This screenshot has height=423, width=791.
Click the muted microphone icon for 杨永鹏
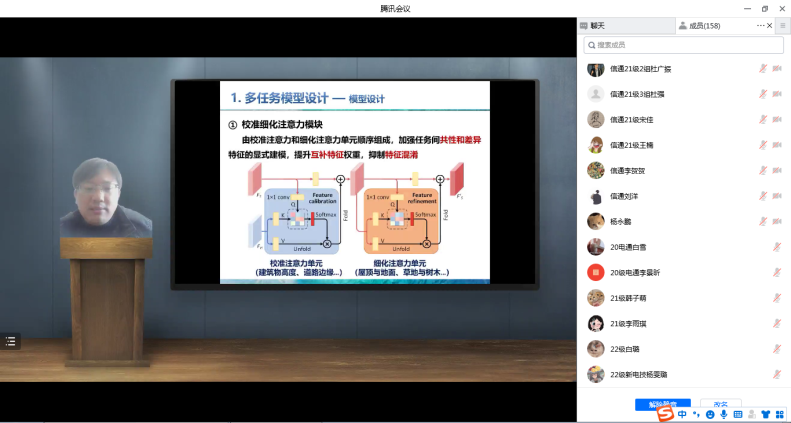click(x=763, y=221)
